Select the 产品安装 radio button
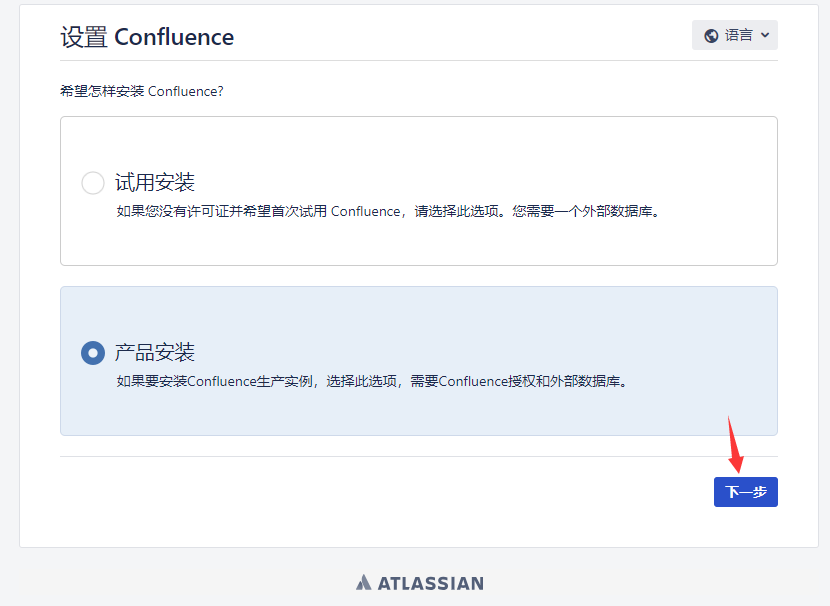The height and width of the screenshot is (606, 830). 92,353
